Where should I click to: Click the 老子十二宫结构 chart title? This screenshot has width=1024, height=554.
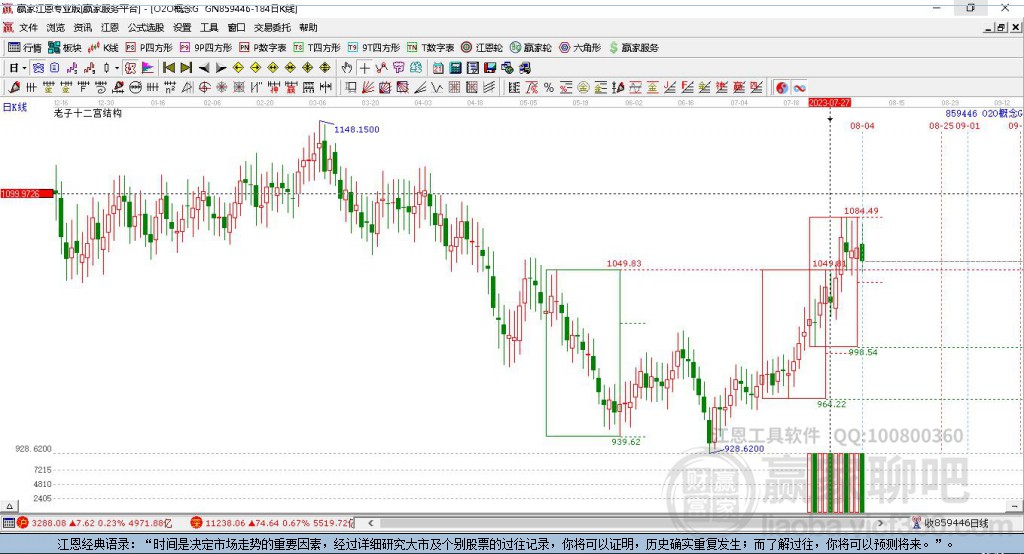pos(88,113)
